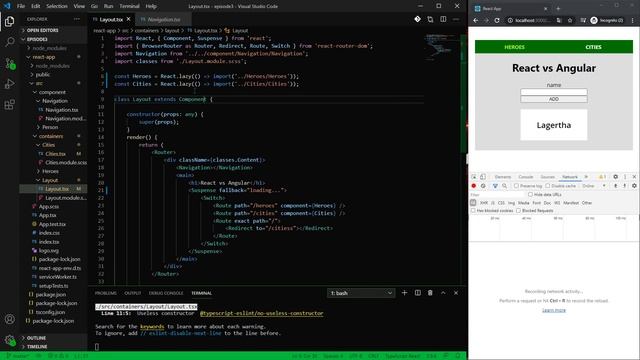Open the Run and Debug view
640x360 pixels.
(10, 84)
